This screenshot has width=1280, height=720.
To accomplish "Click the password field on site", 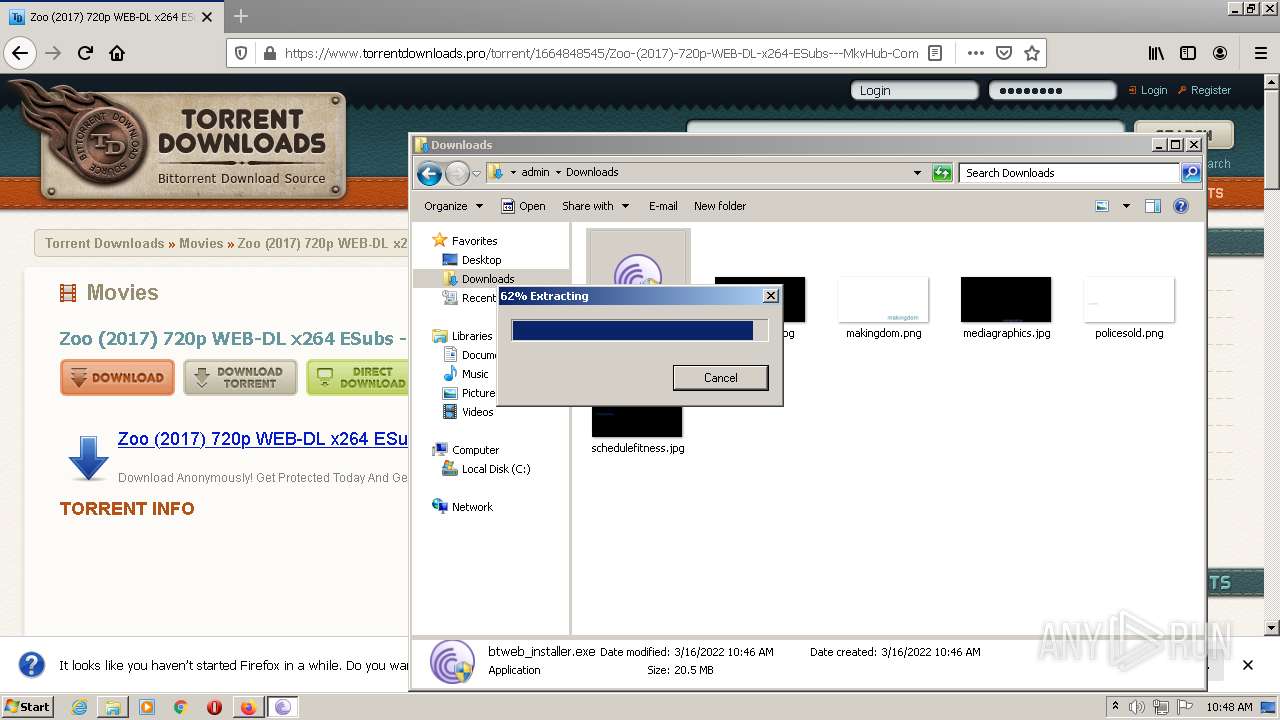I will click(1052, 90).
